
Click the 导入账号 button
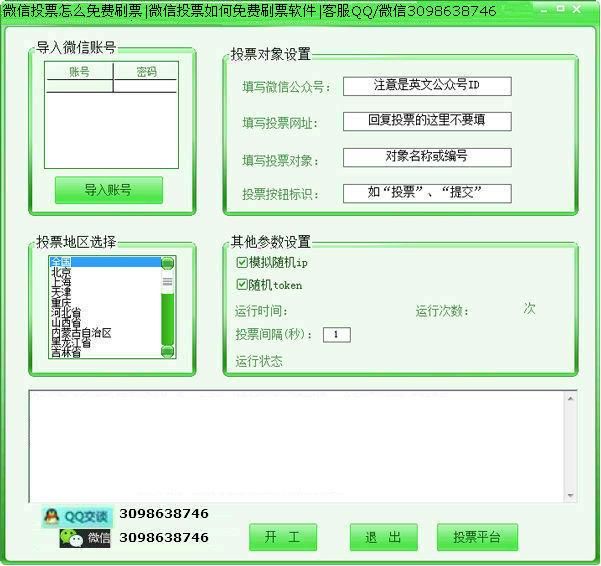[109, 190]
